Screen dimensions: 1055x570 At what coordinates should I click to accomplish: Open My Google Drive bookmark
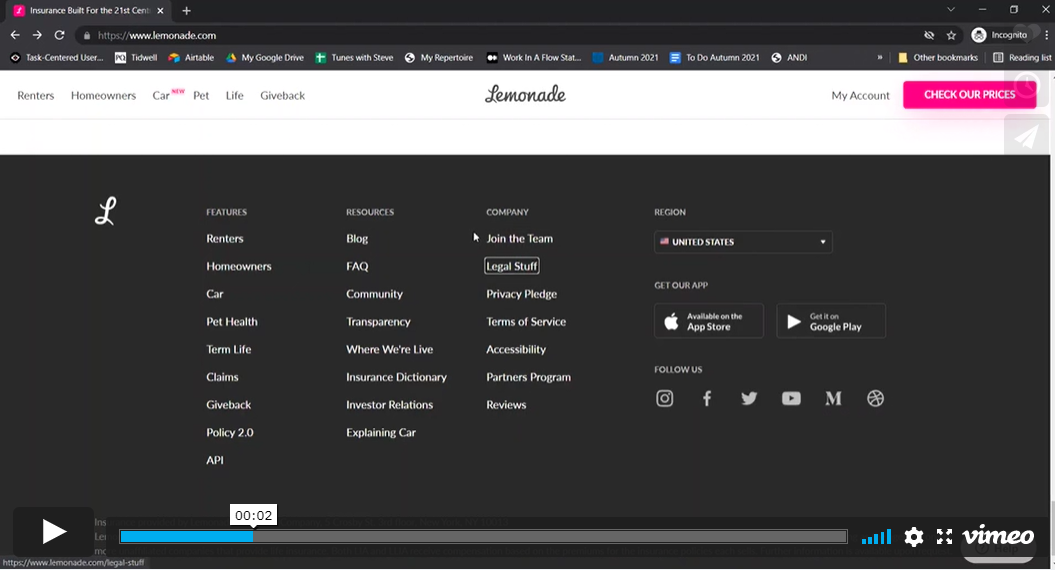tap(264, 58)
